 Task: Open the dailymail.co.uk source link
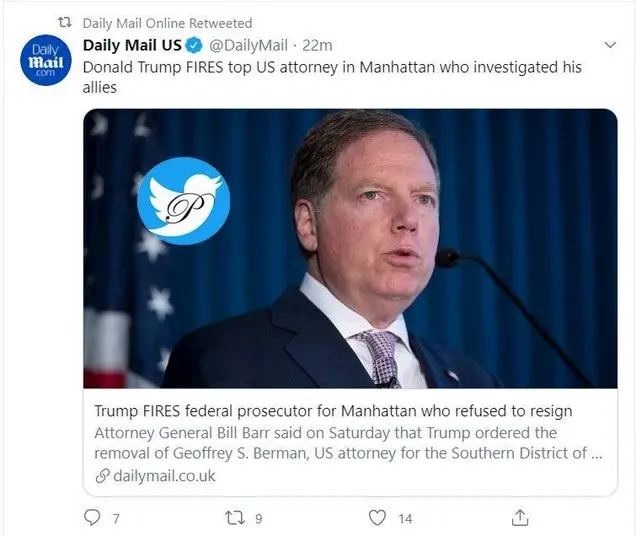point(162,476)
